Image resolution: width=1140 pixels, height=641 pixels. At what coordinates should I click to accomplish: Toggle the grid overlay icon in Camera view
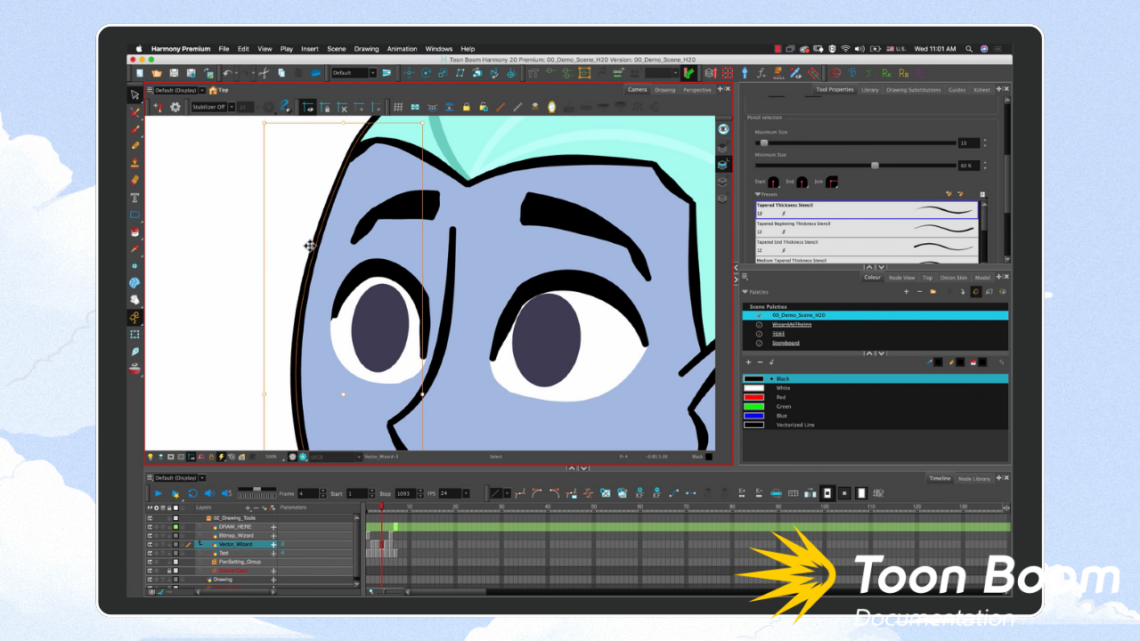click(398, 108)
